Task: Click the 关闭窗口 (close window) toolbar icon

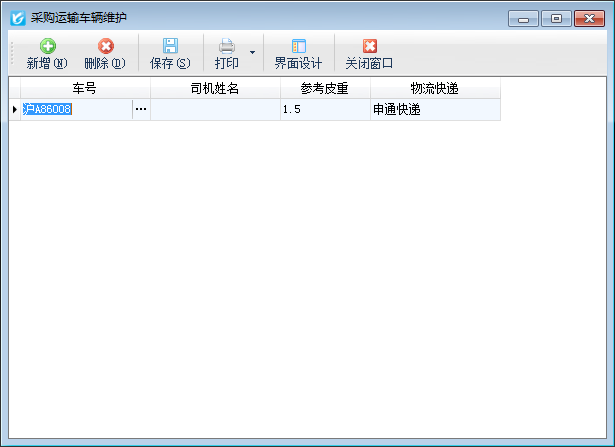Action: (369, 47)
